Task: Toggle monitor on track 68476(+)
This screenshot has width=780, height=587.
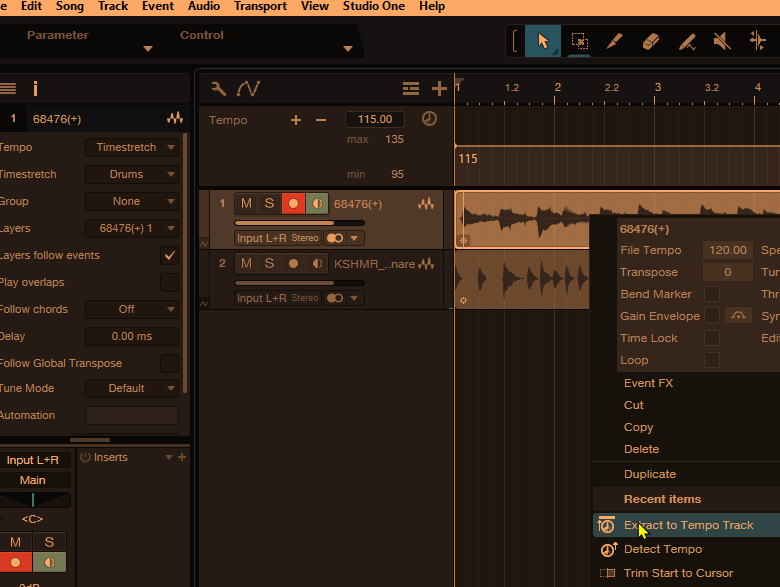Action: [x=316, y=204]
